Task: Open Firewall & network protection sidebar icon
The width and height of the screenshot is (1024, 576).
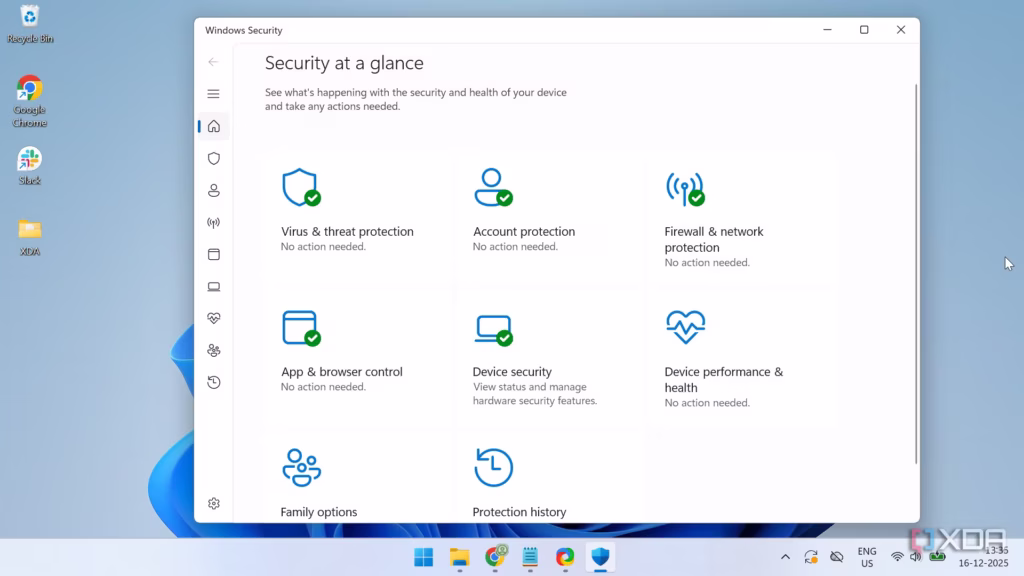Action: (x=214, y=223)
